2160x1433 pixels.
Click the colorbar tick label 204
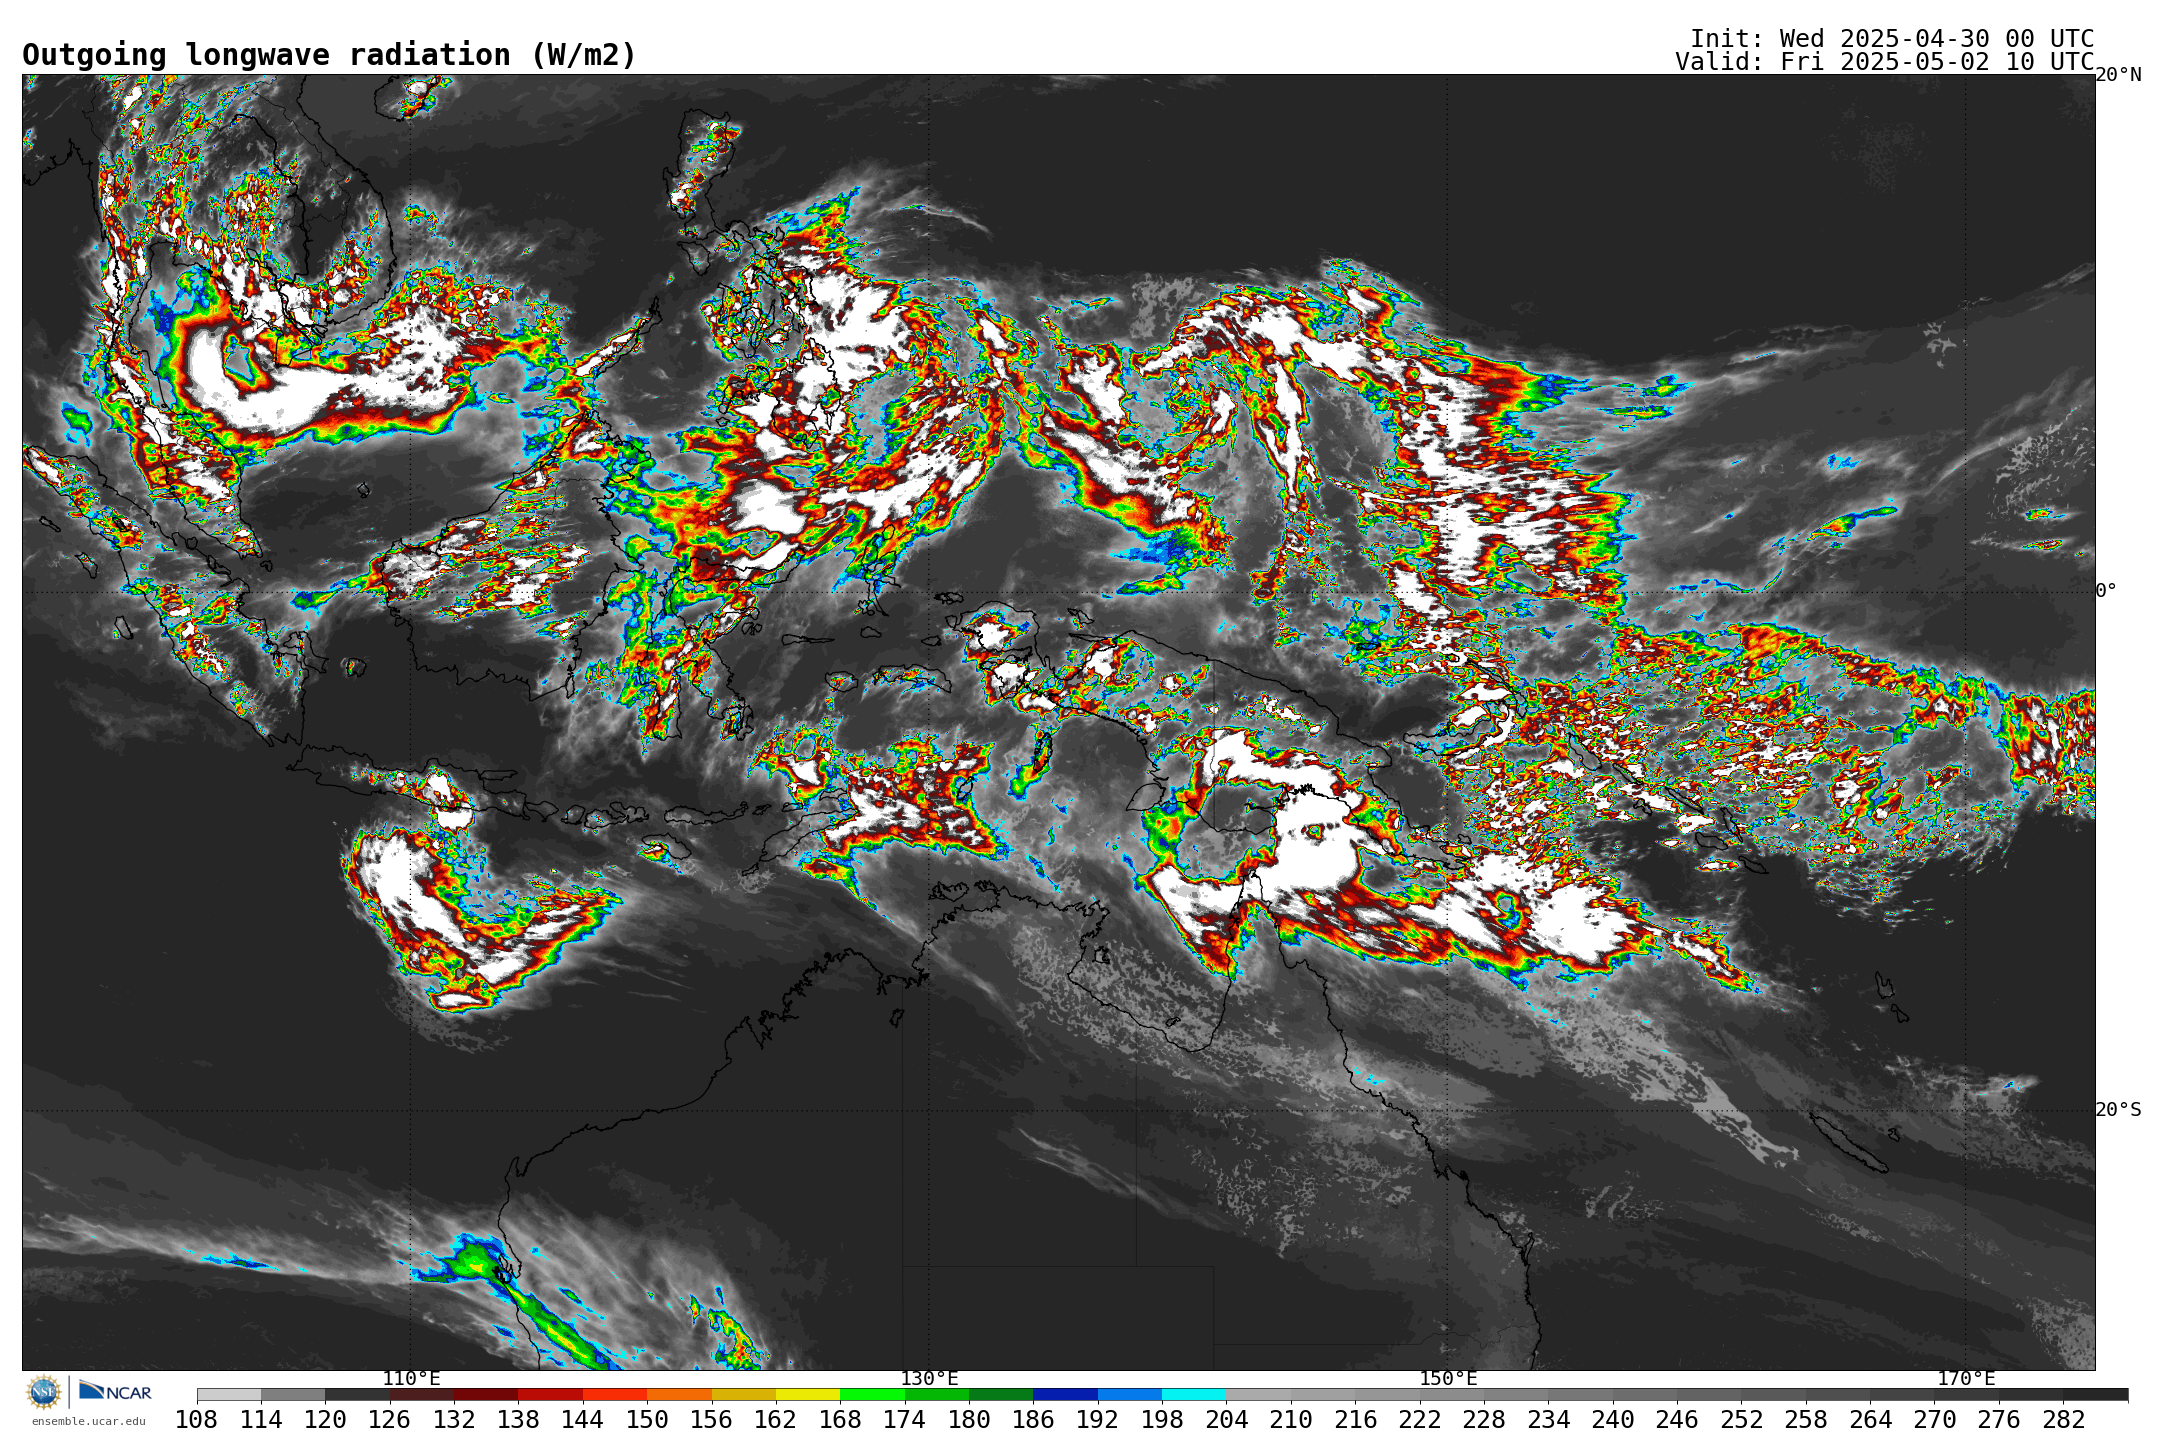[x=1226, y=1420]
